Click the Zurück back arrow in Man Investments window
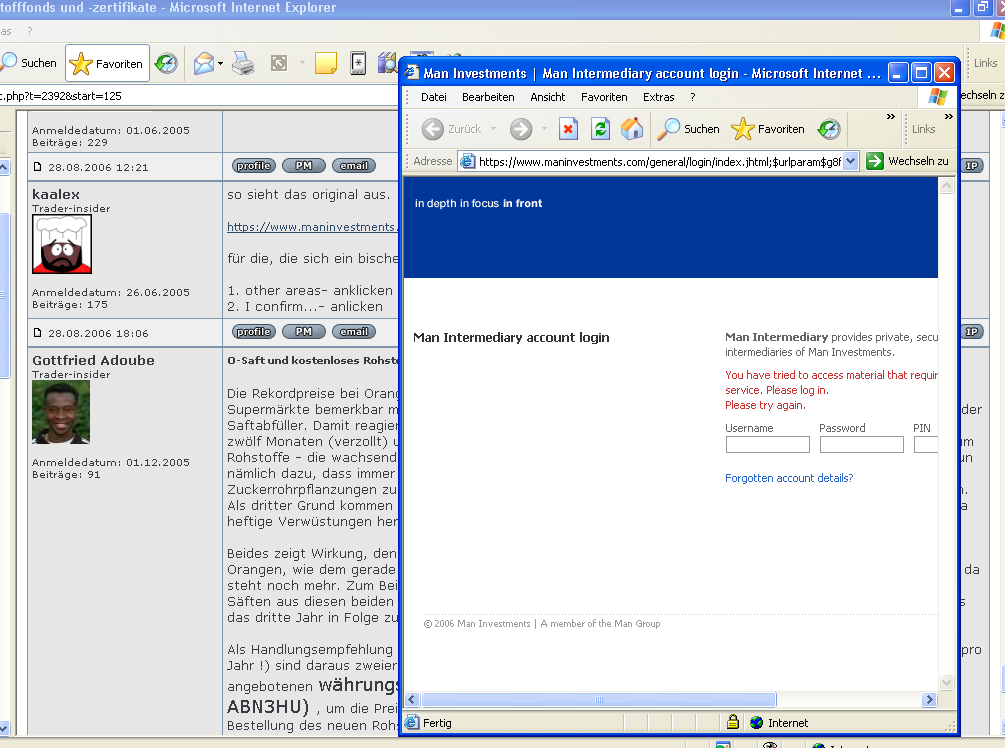The image size is (1005, 748). (433, 129)
